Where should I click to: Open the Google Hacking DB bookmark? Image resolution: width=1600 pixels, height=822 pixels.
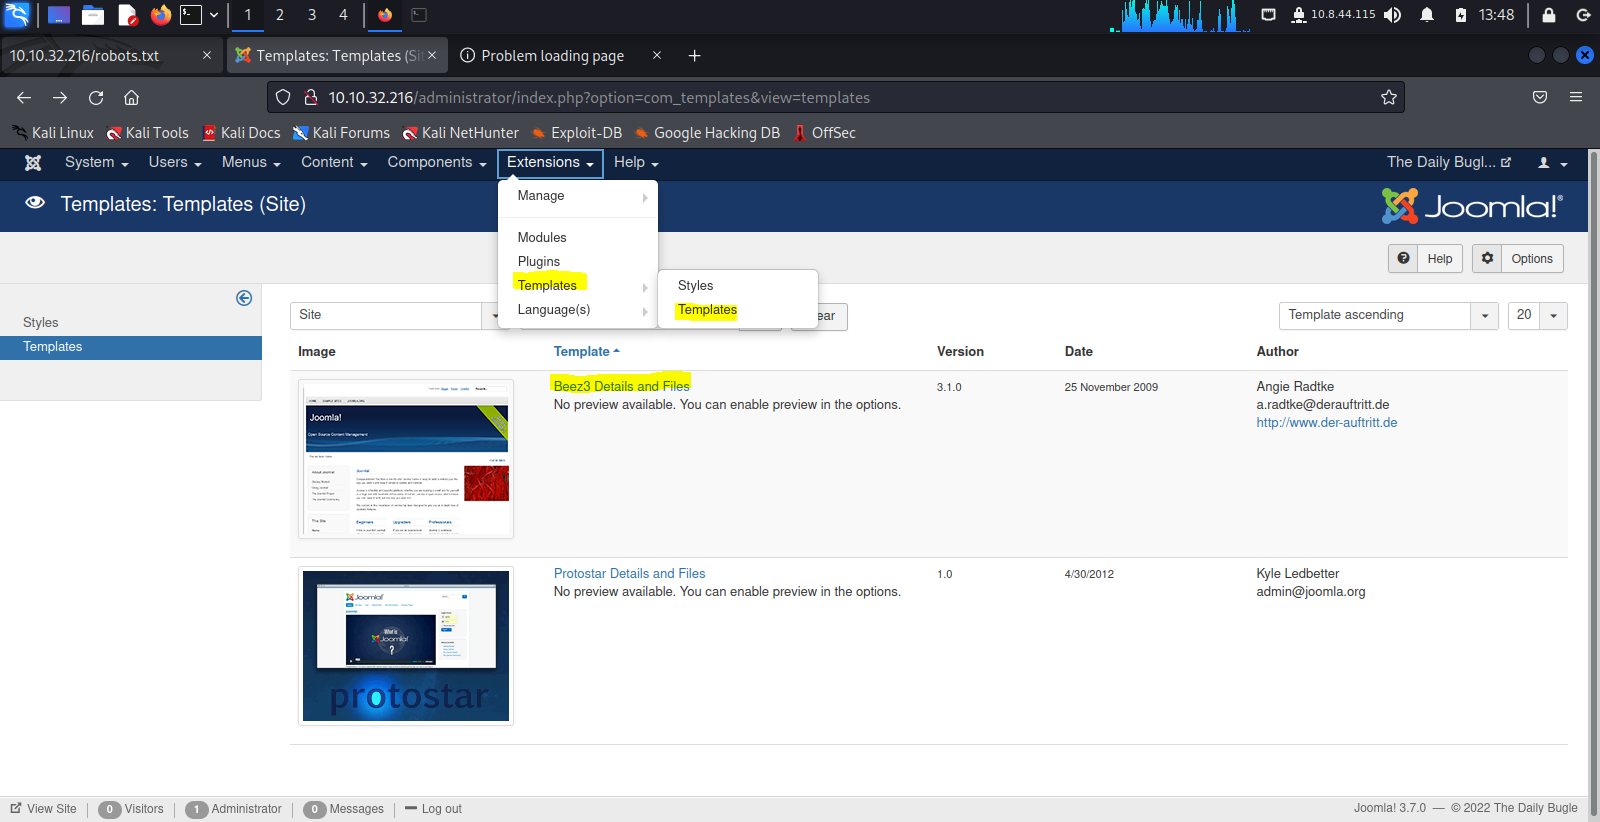pos(707,133)
